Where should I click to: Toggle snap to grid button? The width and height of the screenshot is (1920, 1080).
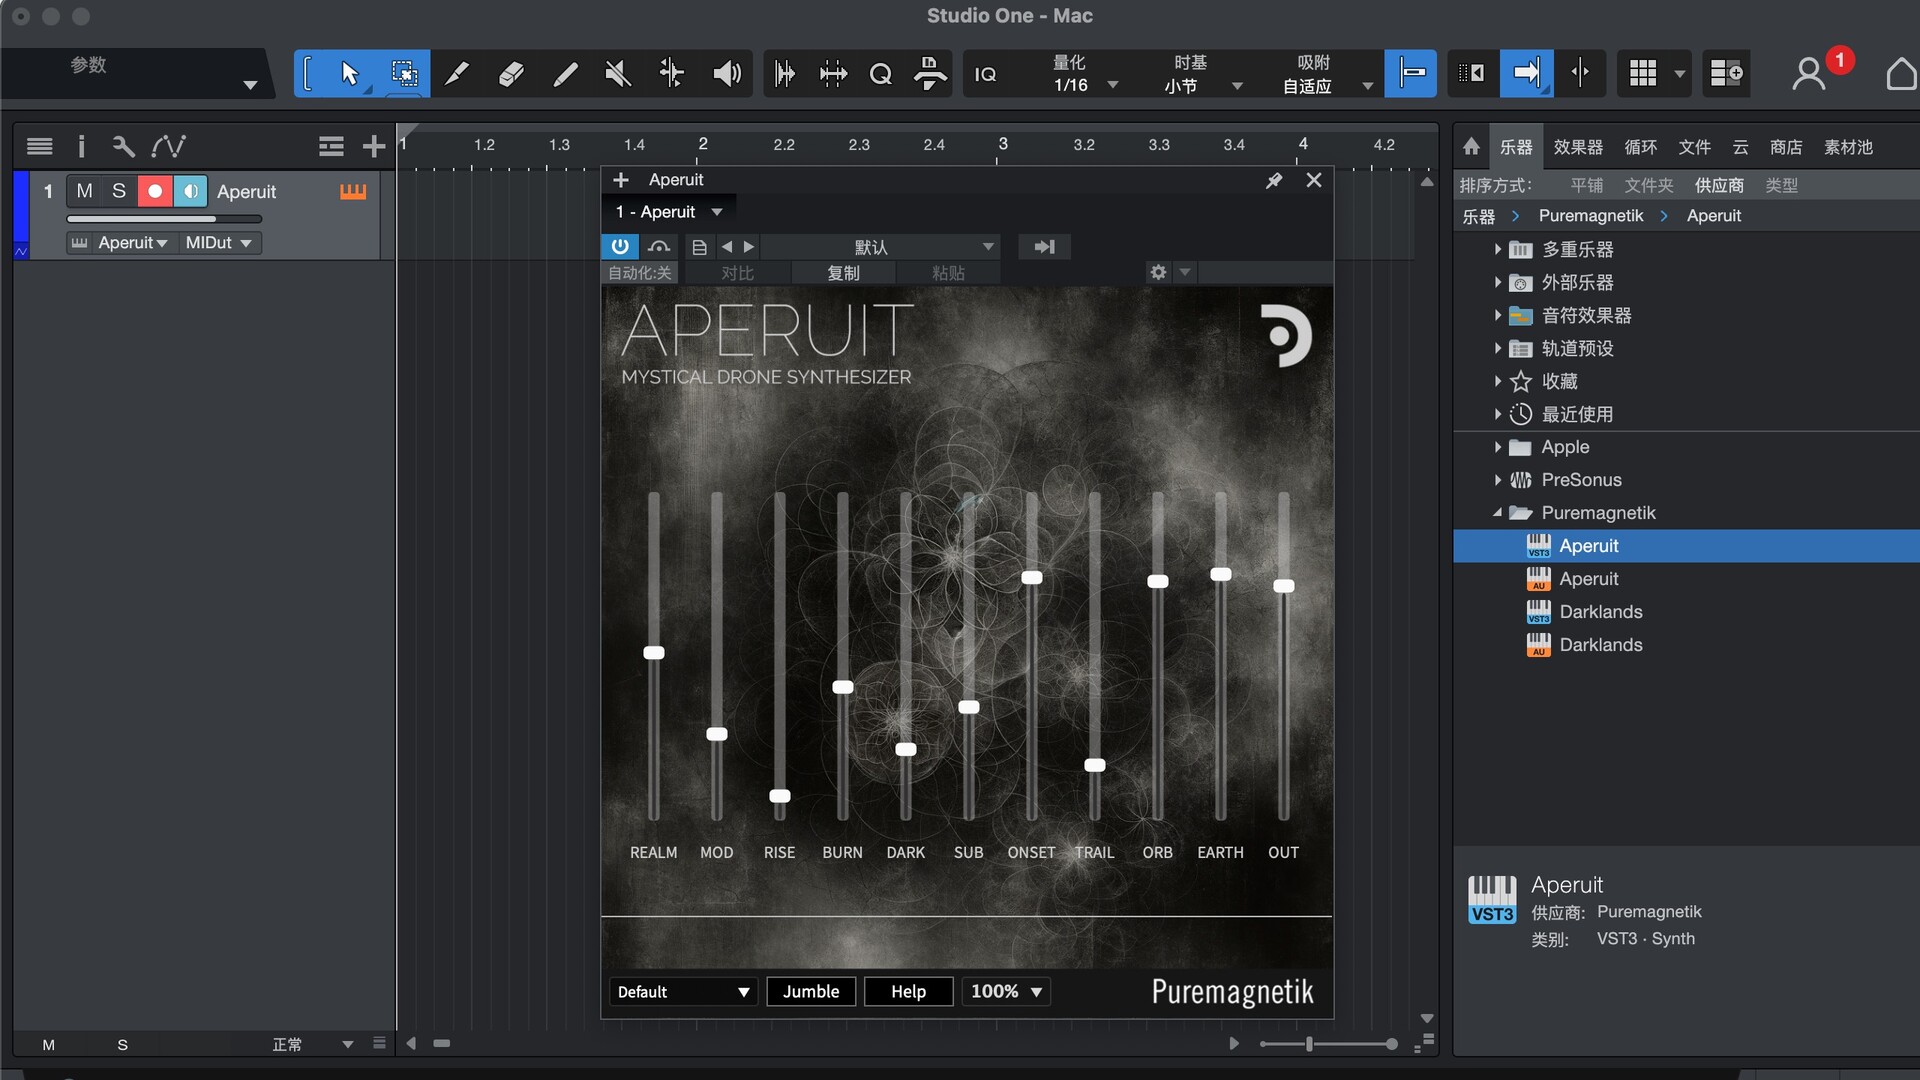coord(1411,73)
